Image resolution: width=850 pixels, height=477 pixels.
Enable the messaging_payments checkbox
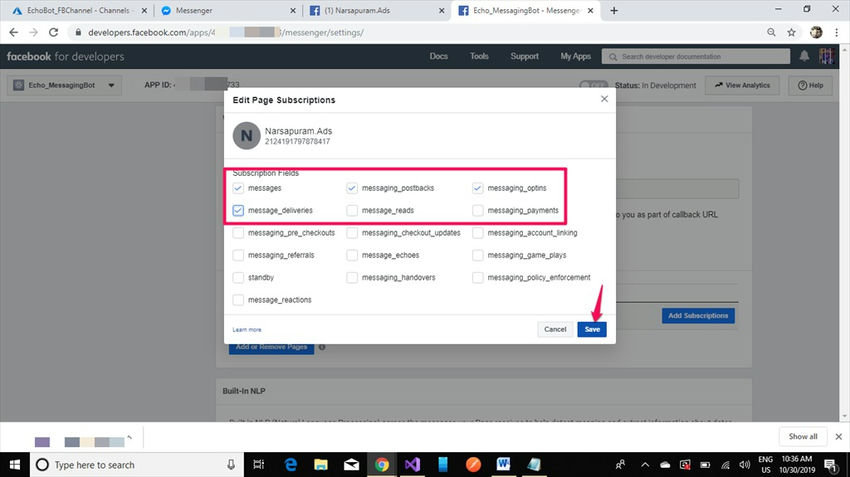477,210
